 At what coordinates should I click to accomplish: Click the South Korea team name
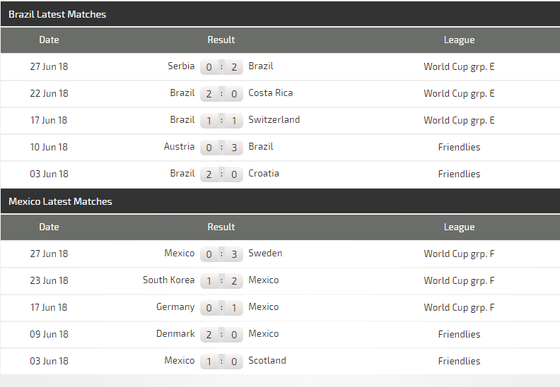[169, 280]
